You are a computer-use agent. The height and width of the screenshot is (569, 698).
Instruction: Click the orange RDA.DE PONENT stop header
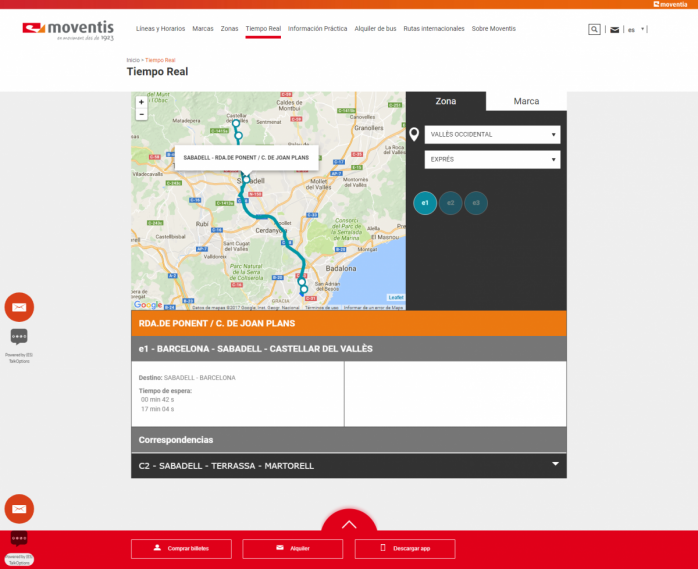tap(349, 323)
